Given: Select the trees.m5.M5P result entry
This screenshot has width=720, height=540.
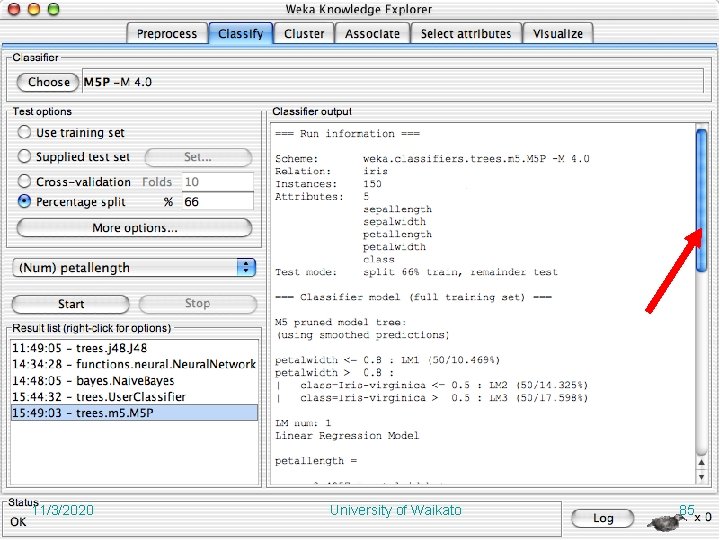Looking at the screenshot, I should 134,413.
